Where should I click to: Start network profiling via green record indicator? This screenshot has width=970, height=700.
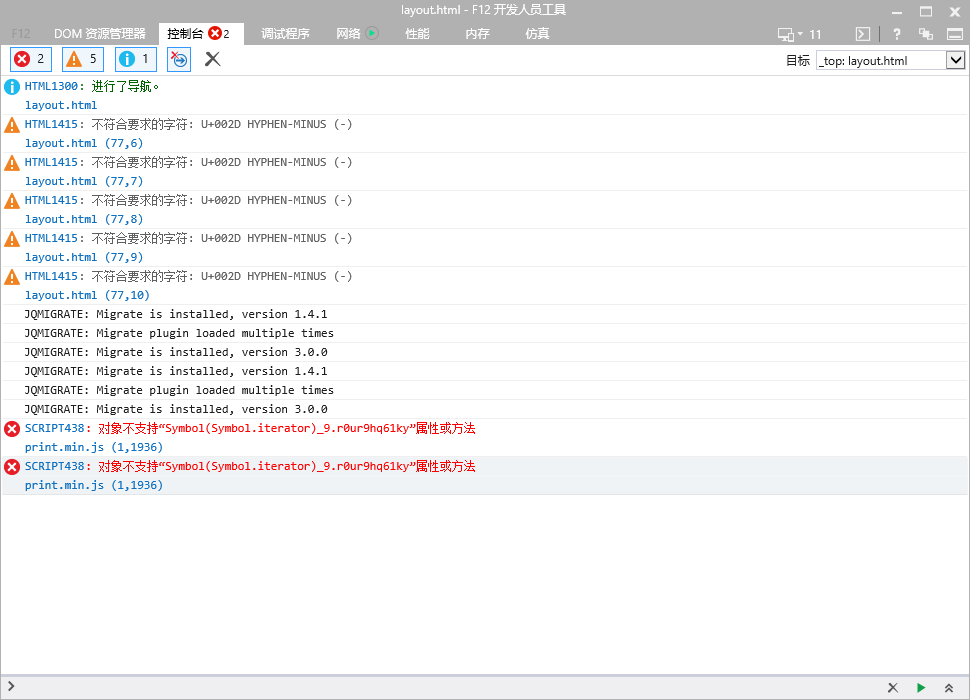370,33
